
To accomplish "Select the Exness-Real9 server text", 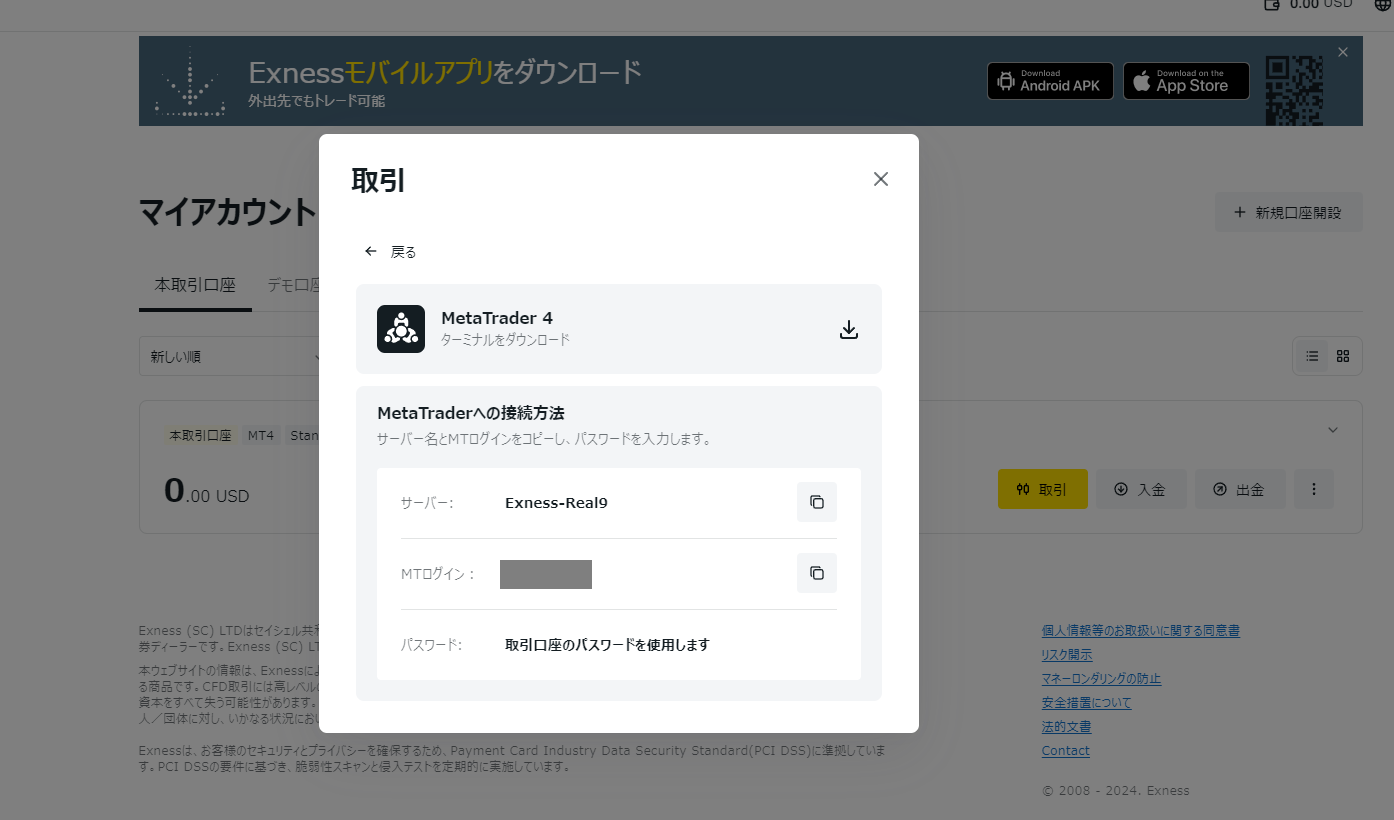I will point(556,503).
